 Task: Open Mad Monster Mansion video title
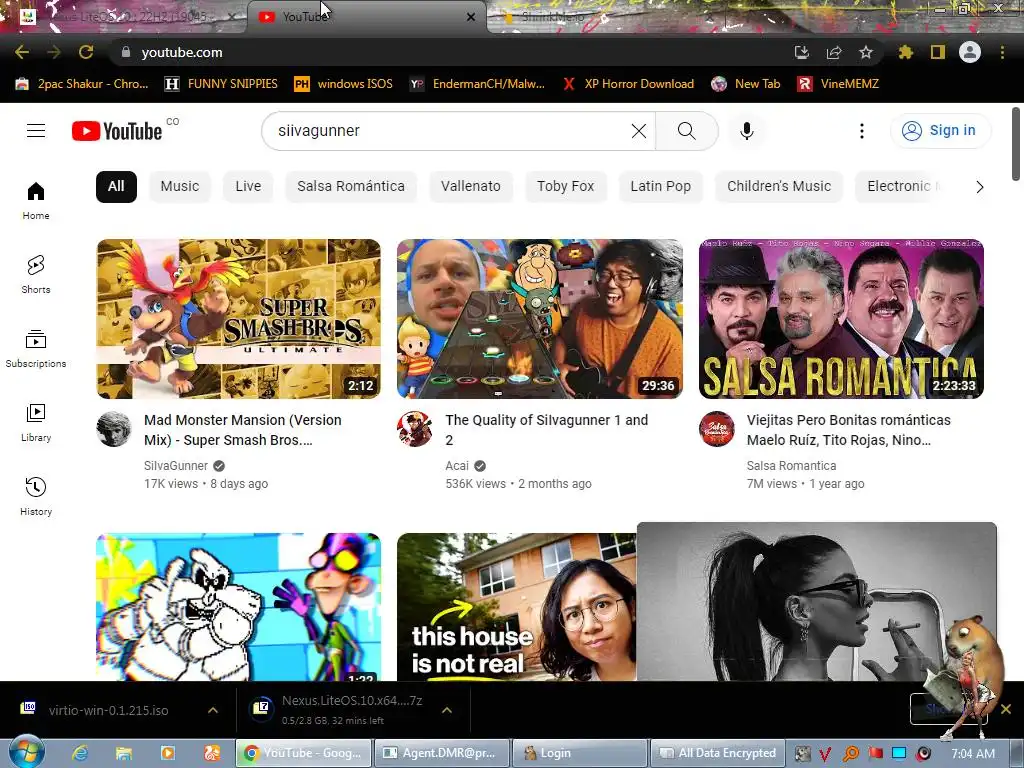tap(243, 430)
